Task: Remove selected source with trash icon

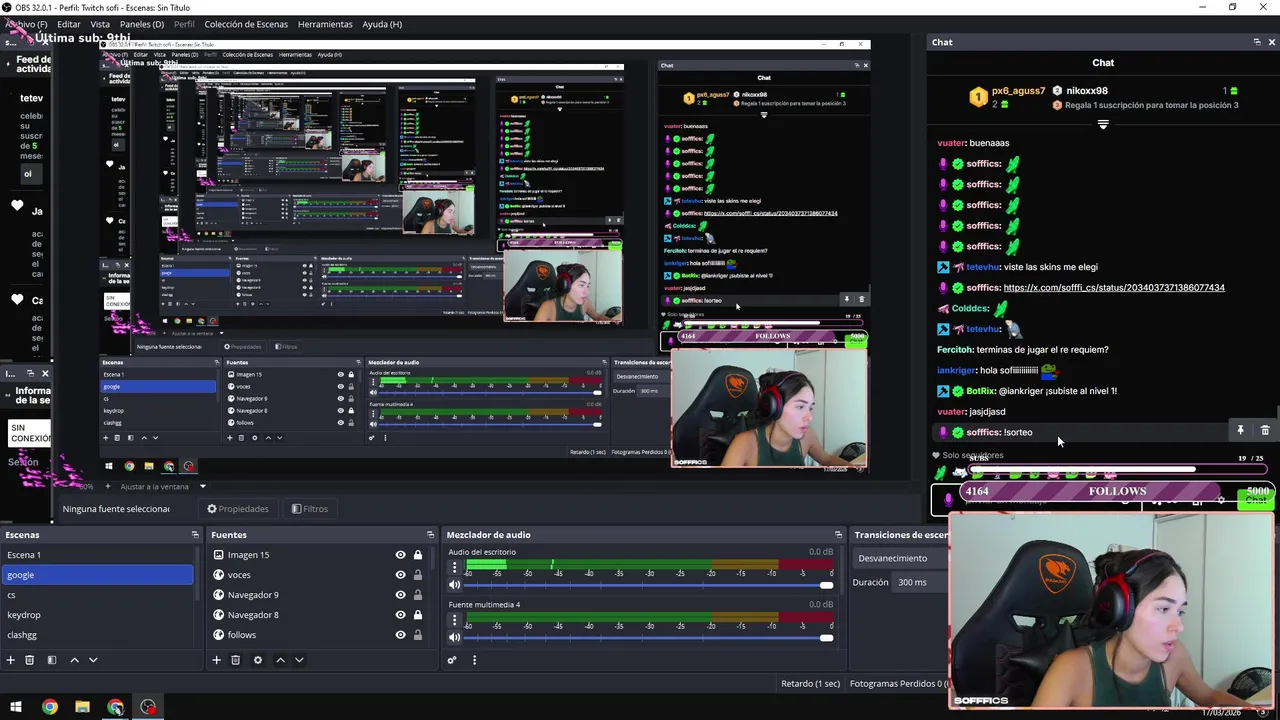Action: 235,660
